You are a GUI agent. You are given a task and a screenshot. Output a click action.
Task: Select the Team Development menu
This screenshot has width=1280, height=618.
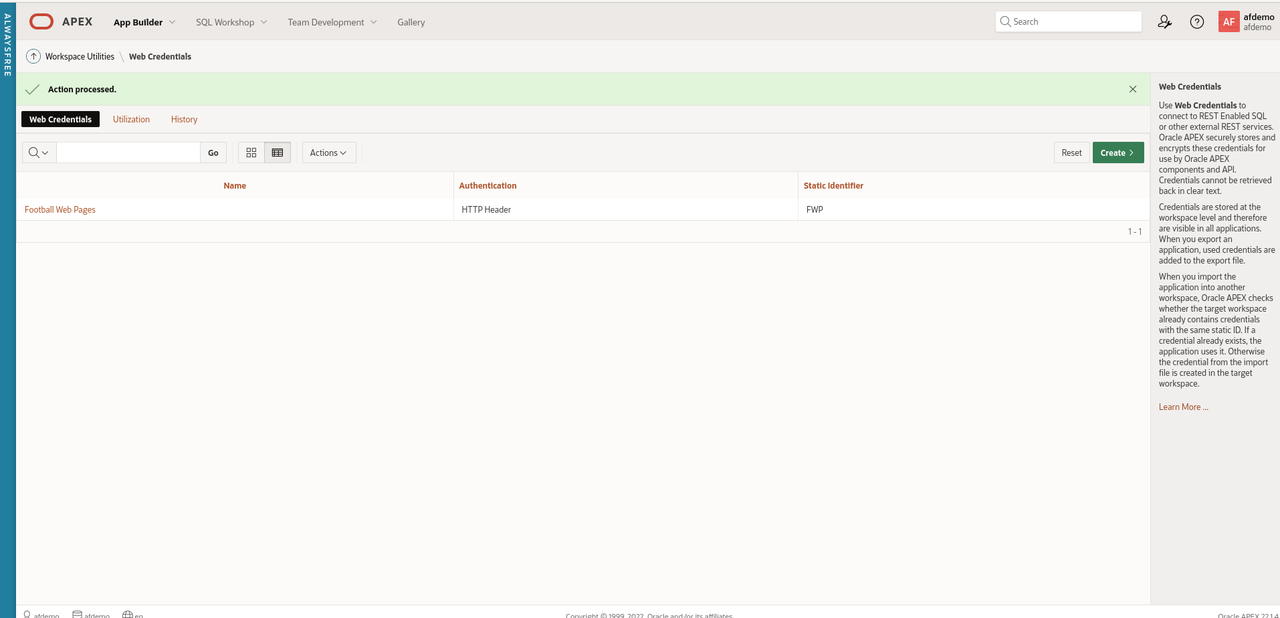point(325,21)
